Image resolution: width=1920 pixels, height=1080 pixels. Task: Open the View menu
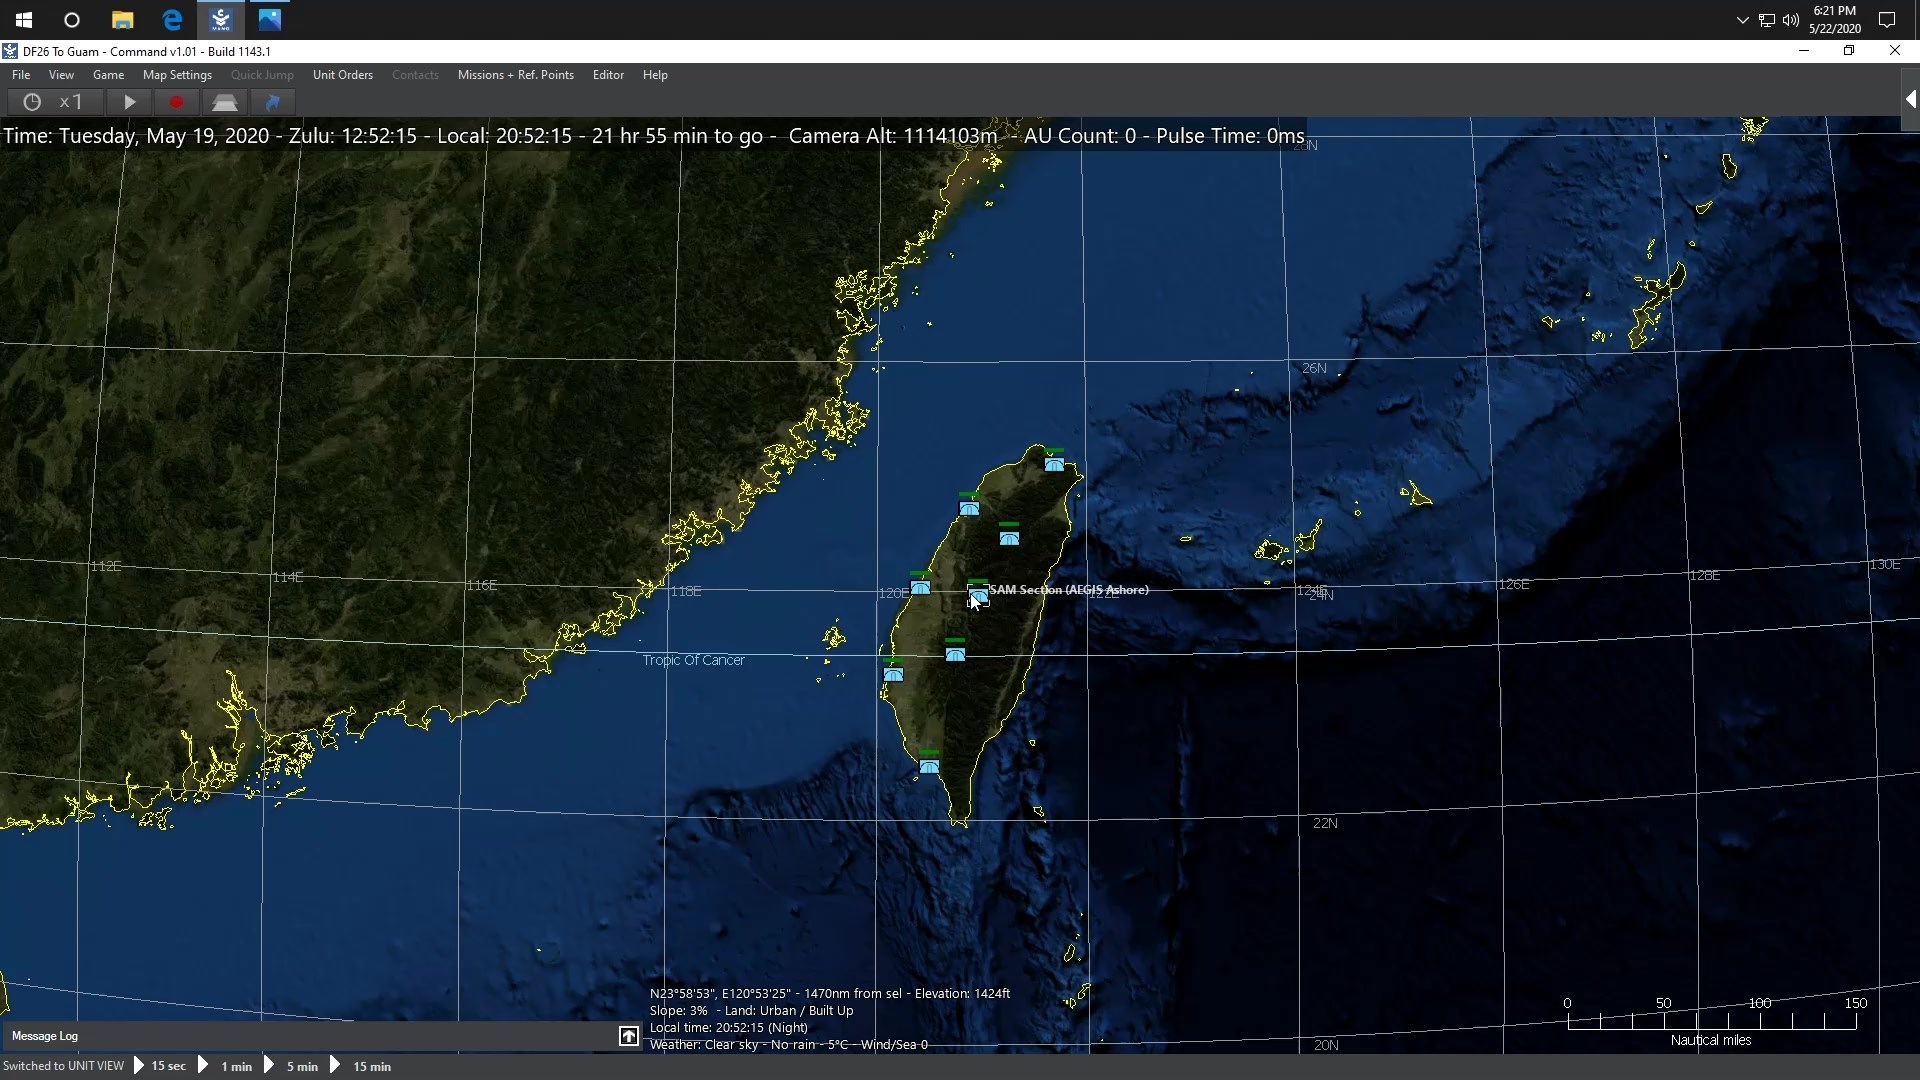tap(61, 75)
